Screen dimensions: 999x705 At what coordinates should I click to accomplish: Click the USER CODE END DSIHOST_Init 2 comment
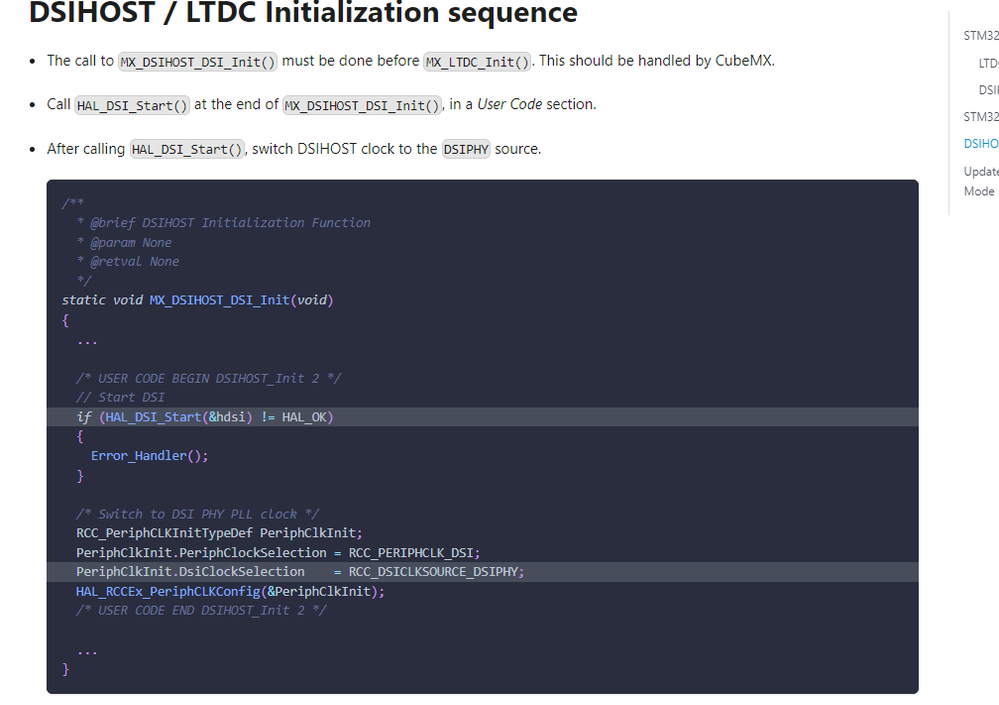(200, 610)
